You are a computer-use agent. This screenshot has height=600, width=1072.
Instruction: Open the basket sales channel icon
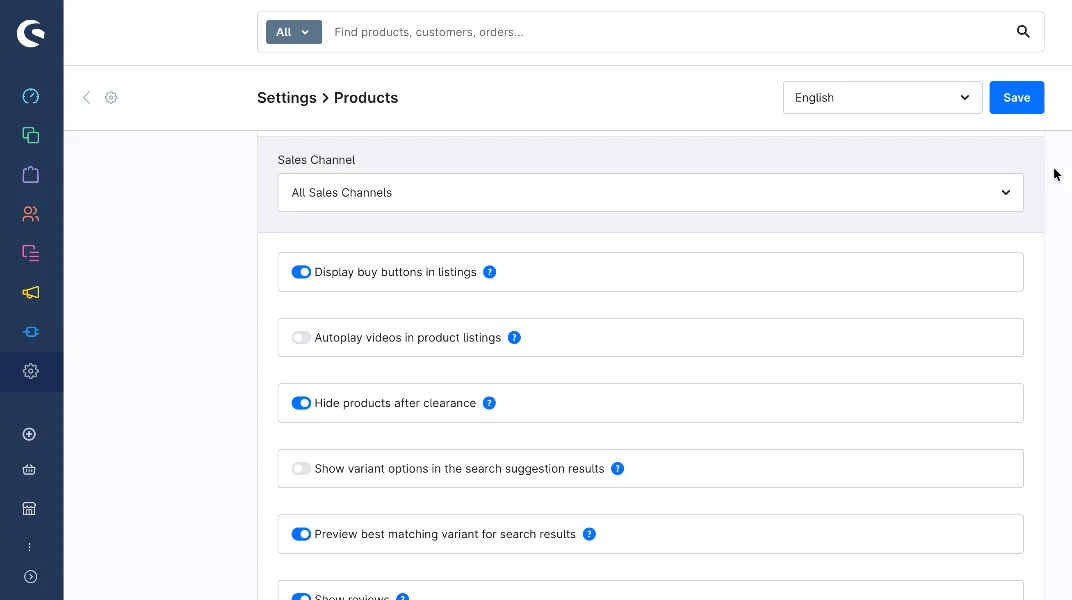point(29,469)
